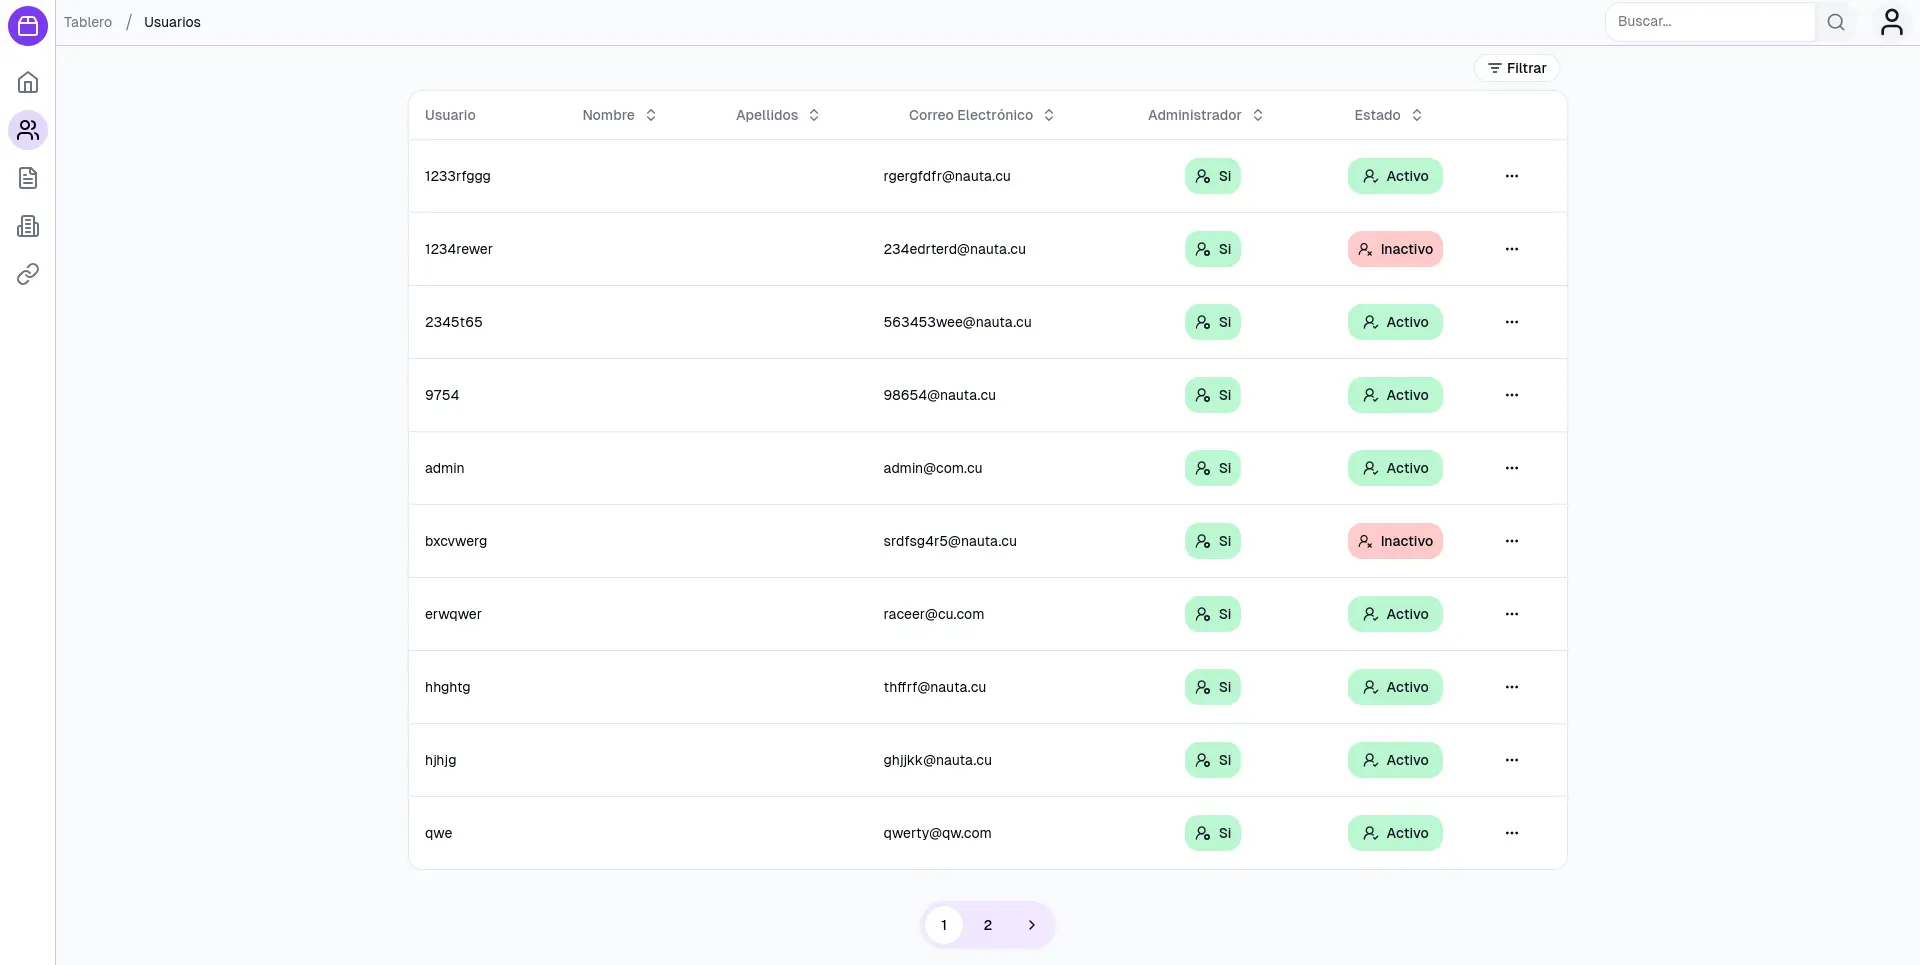Open the document sidebar icon

pyautogui.click(x=28, y=178)
